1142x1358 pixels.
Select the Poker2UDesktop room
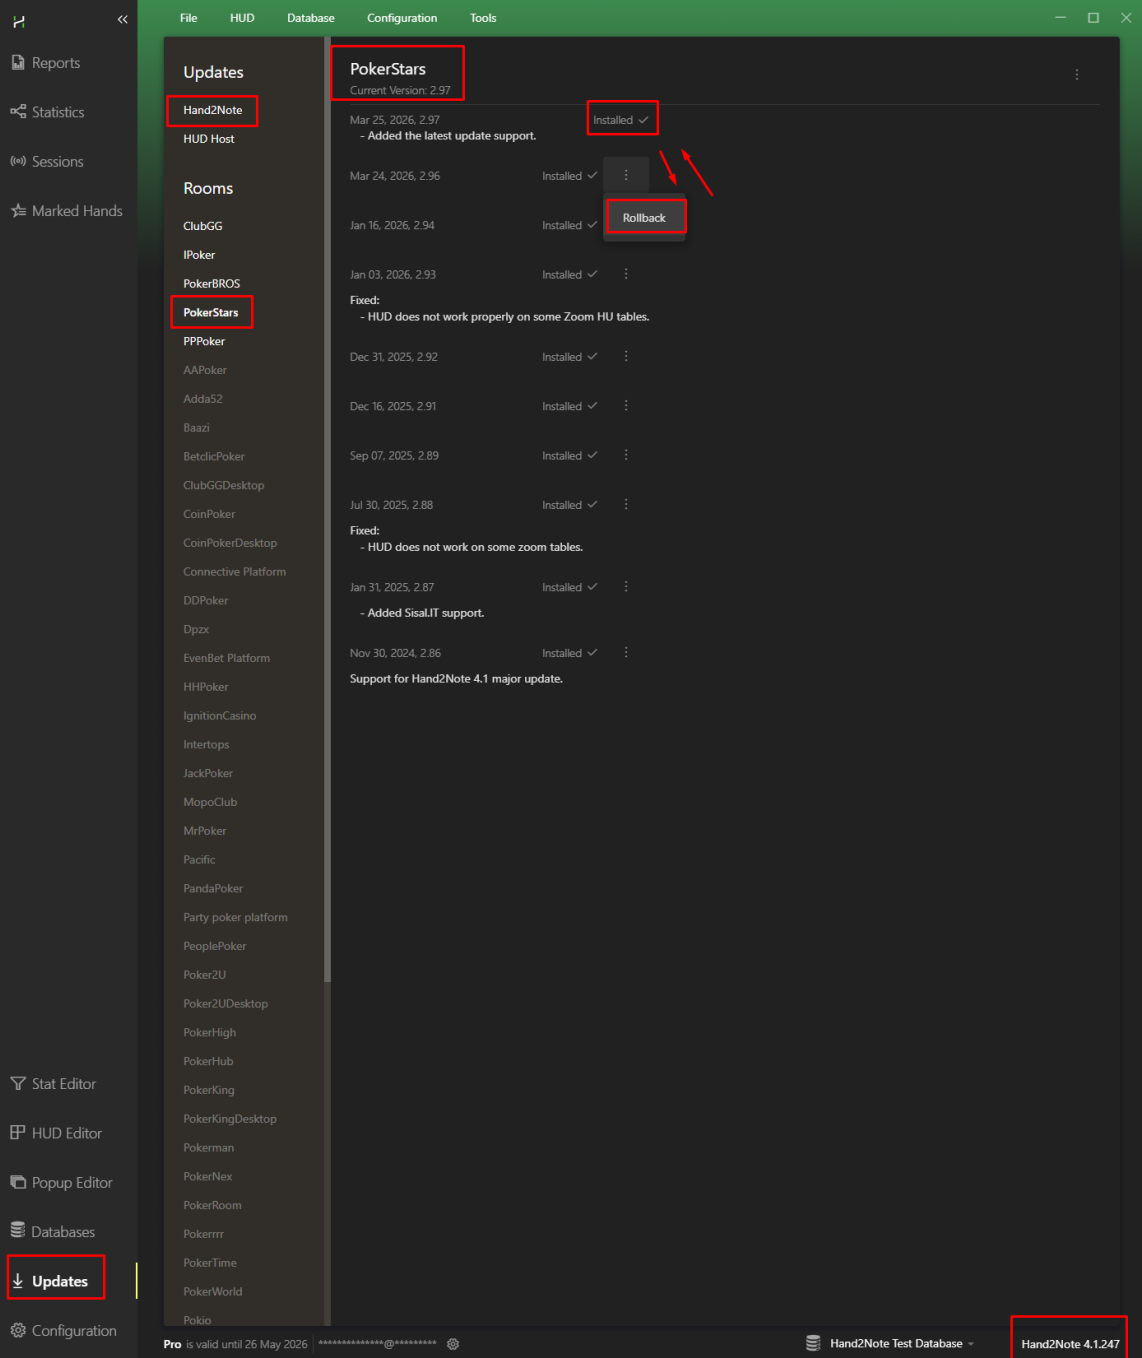click(226, 1004)
